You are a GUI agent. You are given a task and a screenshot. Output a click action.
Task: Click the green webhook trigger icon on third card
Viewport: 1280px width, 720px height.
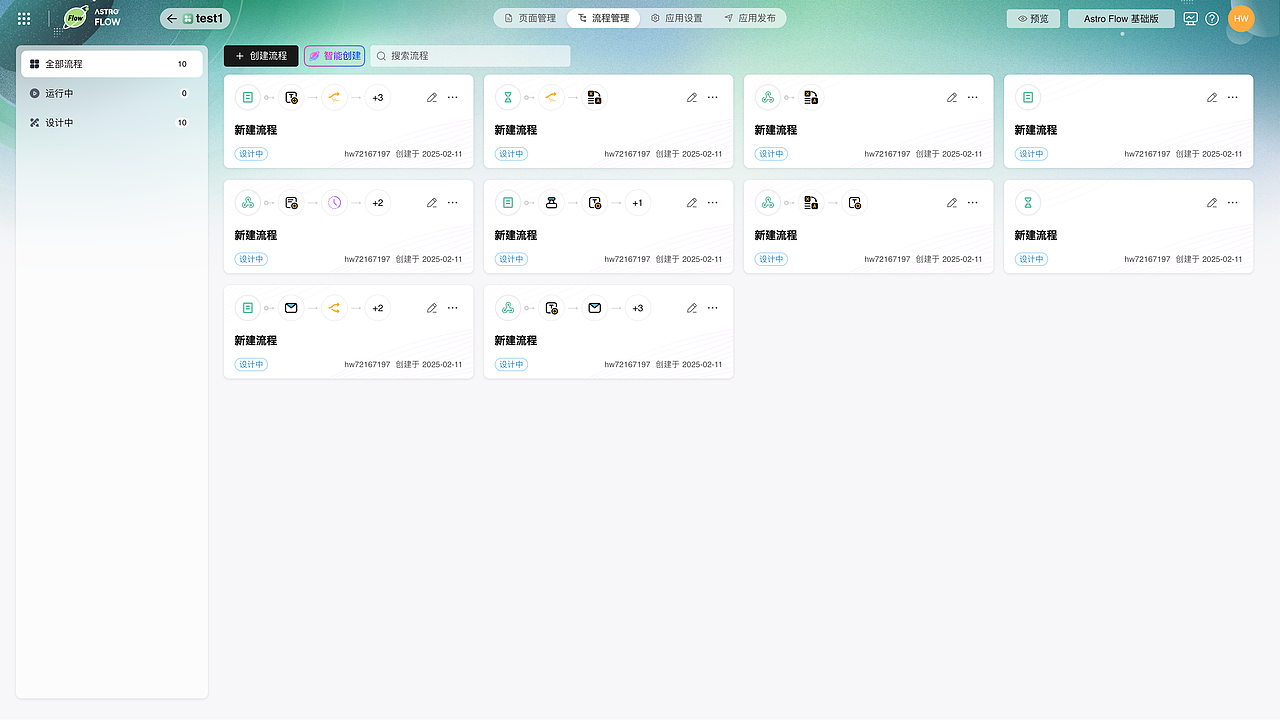[x=767, y=97]
